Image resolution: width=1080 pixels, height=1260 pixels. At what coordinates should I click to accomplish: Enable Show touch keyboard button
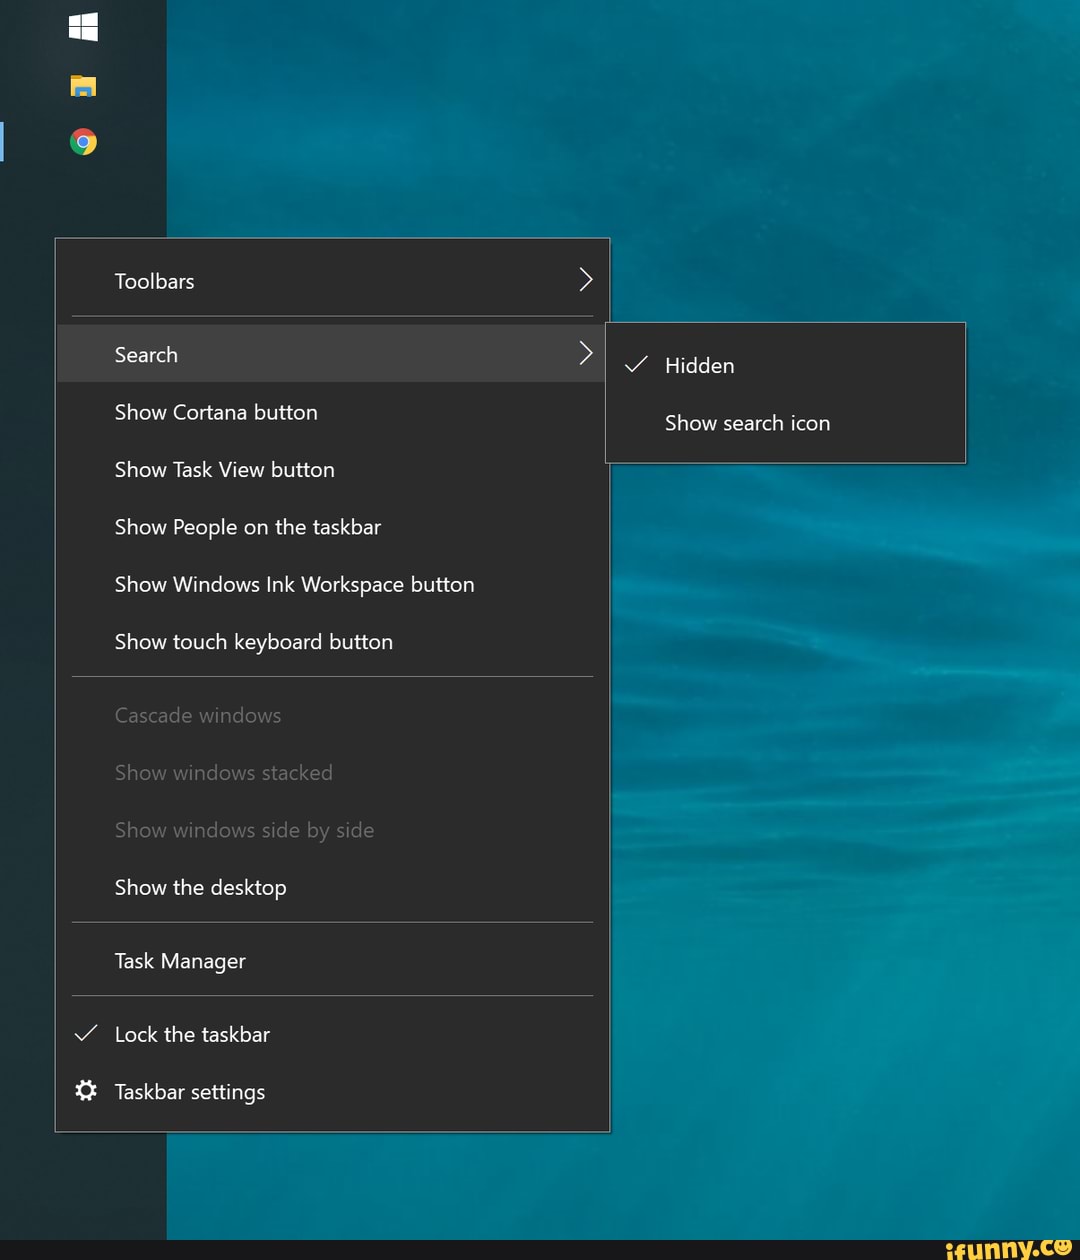pos(253,642)
